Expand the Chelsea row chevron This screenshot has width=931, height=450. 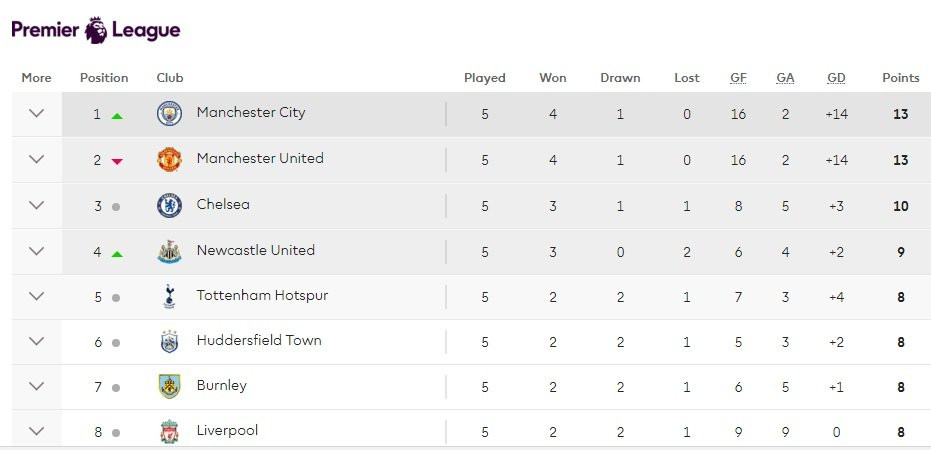point(37,205)
